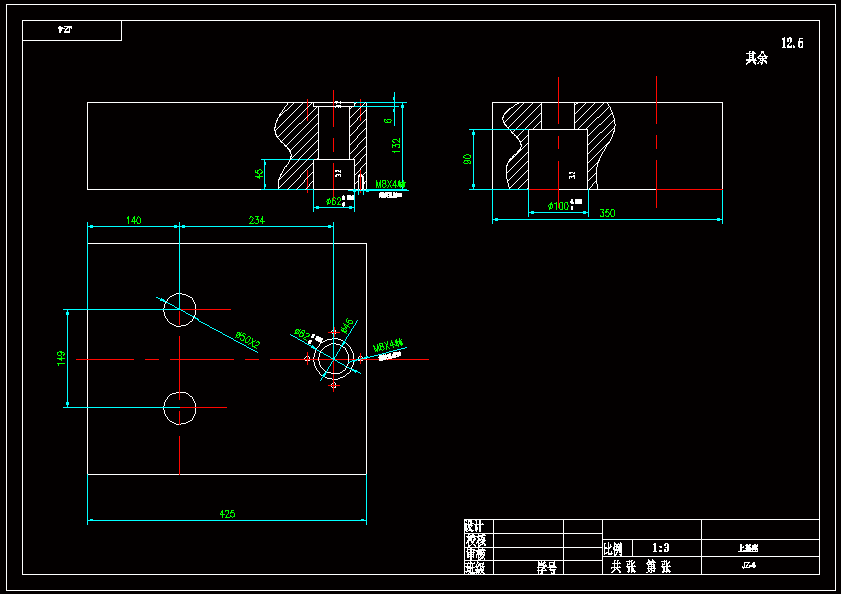Click the "12.6" surface roughness value
Screen dimensions: 841x594
pos(792,43)
